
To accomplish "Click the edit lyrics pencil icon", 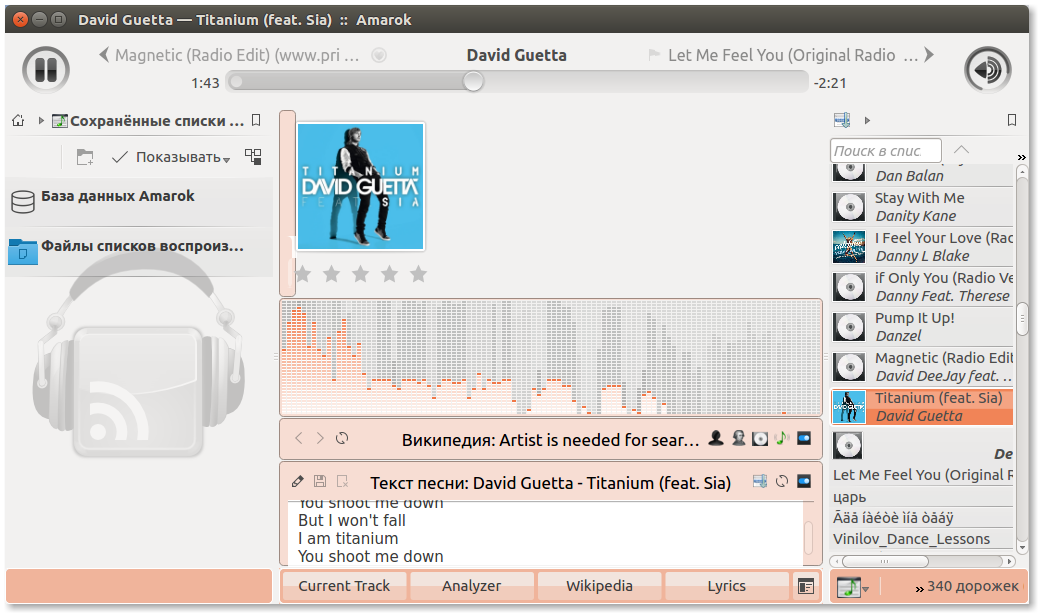I will click(297, 481).
